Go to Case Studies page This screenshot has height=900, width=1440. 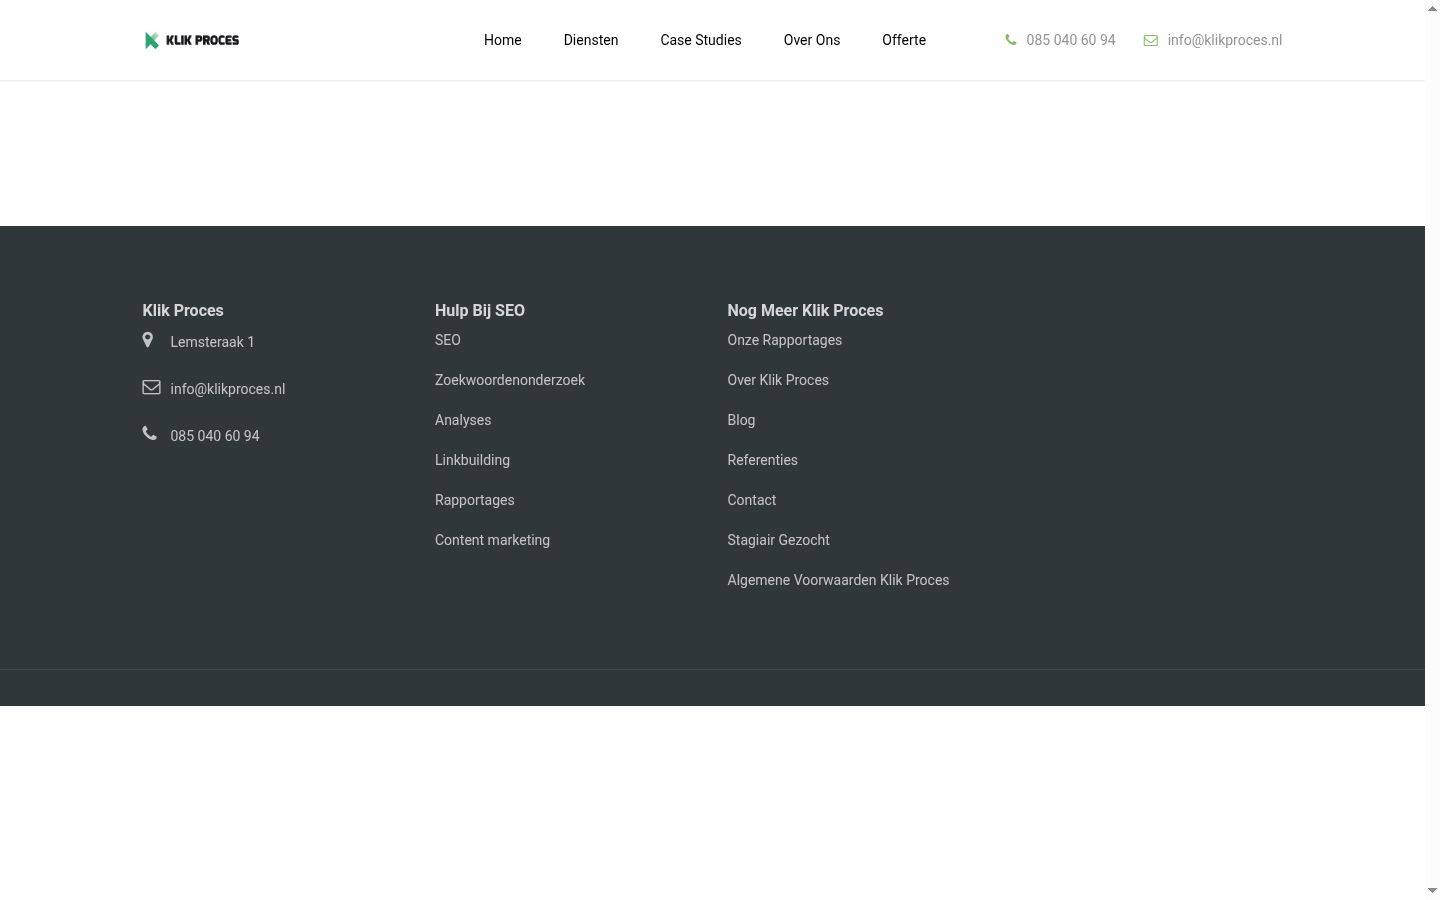click(x=701, y=40)
